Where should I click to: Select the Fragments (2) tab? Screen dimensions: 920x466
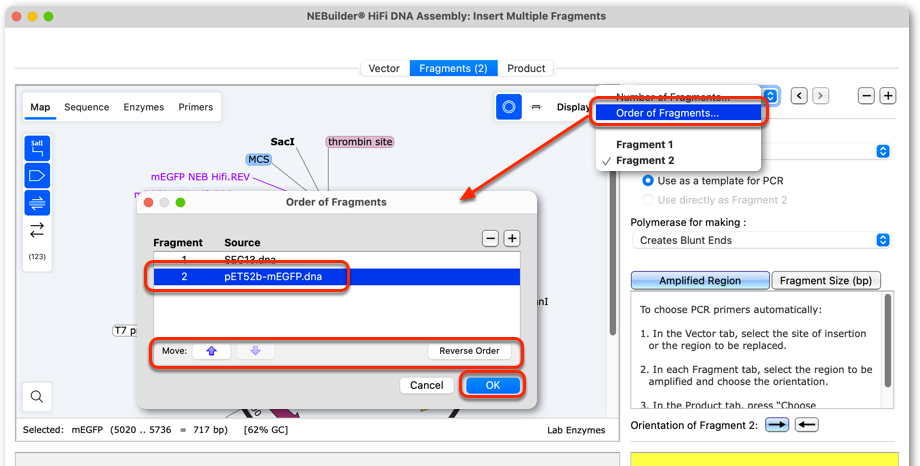tap(453, 68)
